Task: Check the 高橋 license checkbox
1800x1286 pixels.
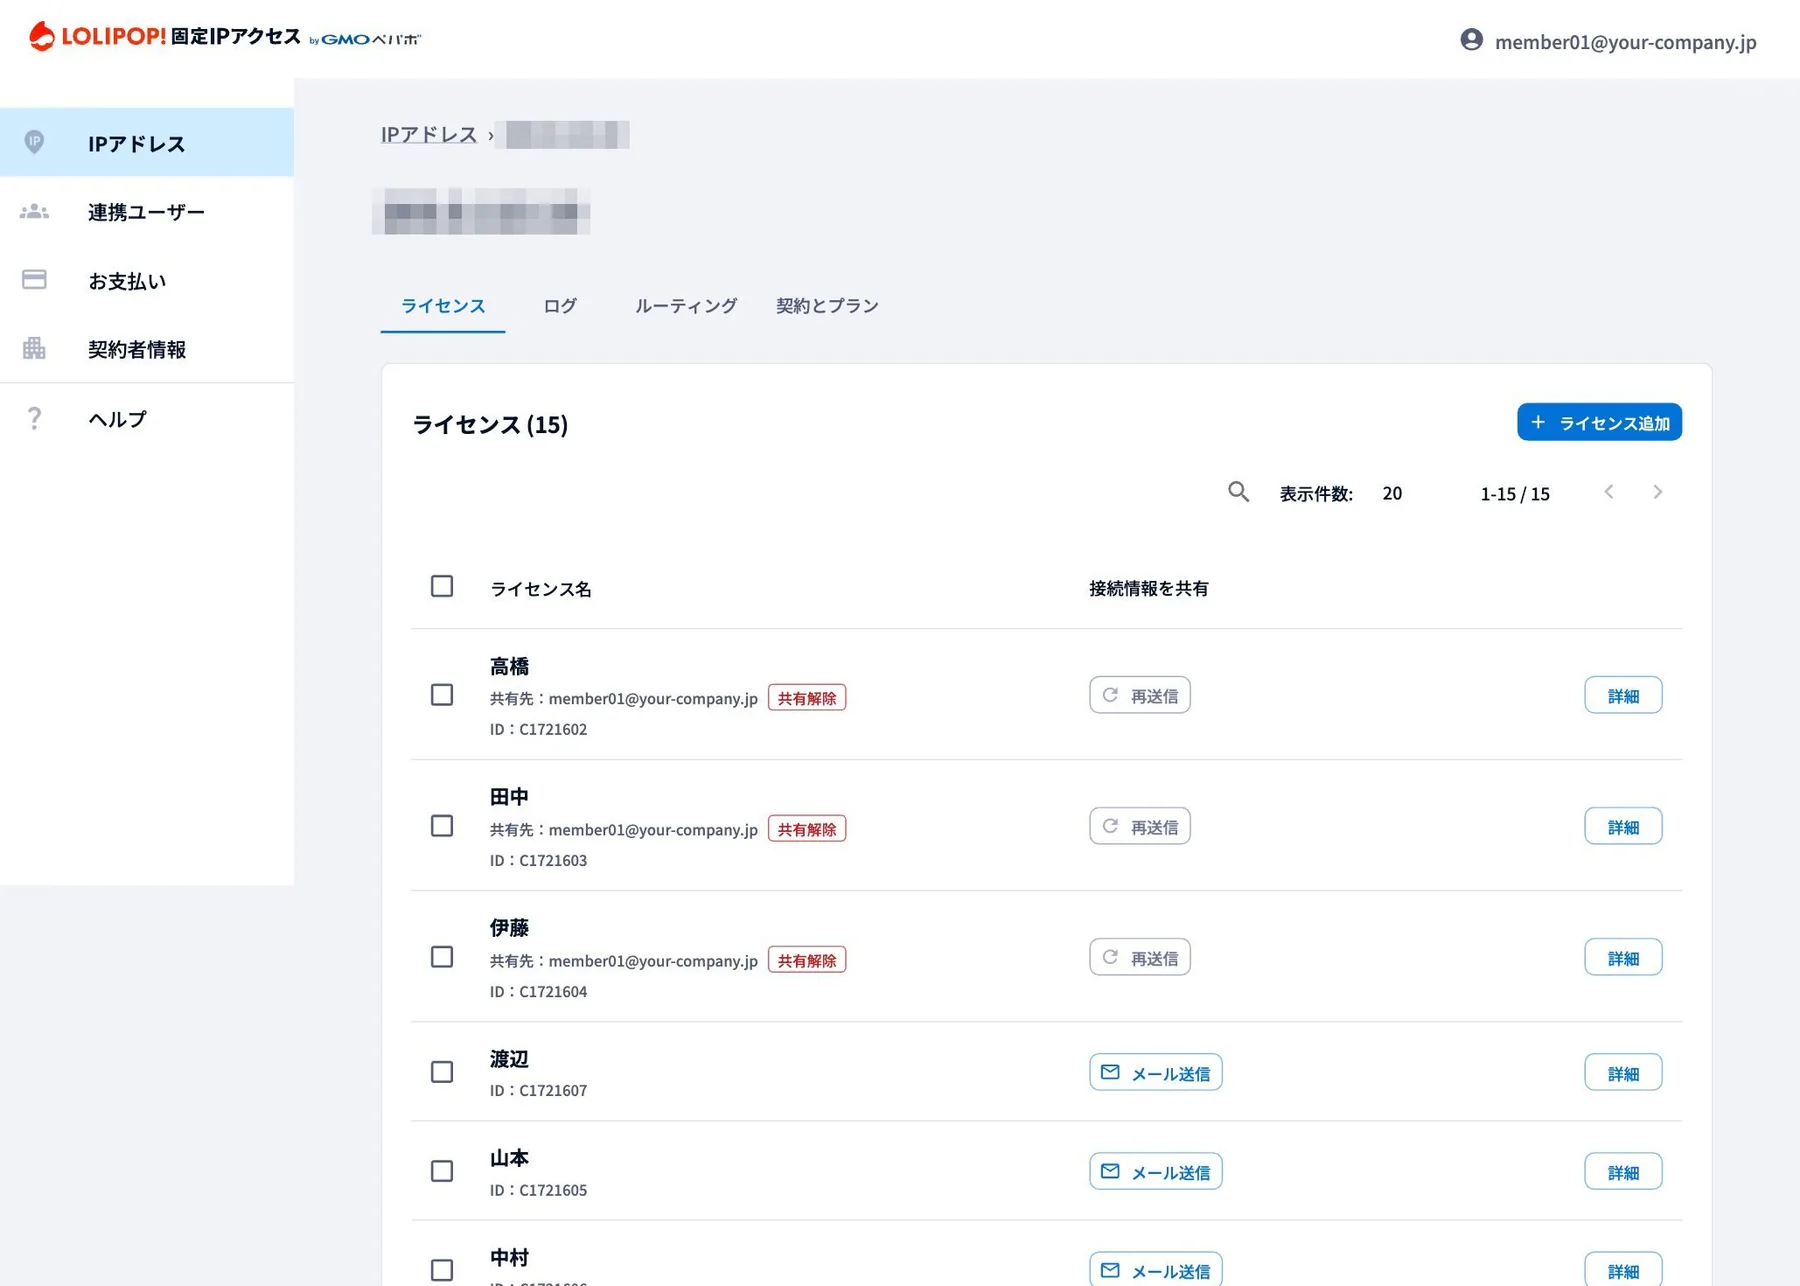Action: [442, 695]
